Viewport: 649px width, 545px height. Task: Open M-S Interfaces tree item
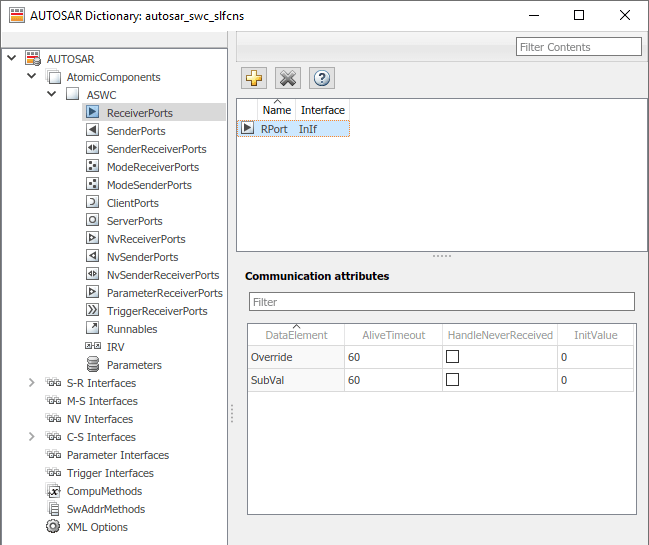pyautogui.click(x=102, y=401)
